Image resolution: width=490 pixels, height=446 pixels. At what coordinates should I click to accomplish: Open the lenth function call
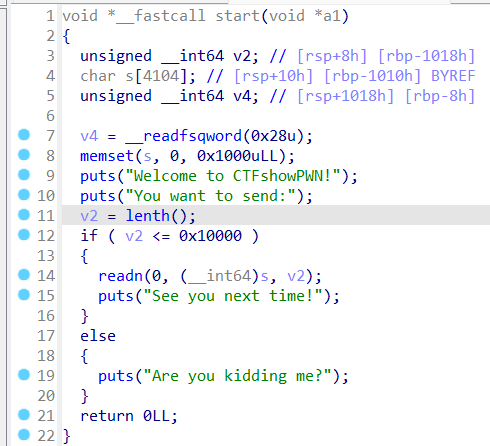point(148,216)
